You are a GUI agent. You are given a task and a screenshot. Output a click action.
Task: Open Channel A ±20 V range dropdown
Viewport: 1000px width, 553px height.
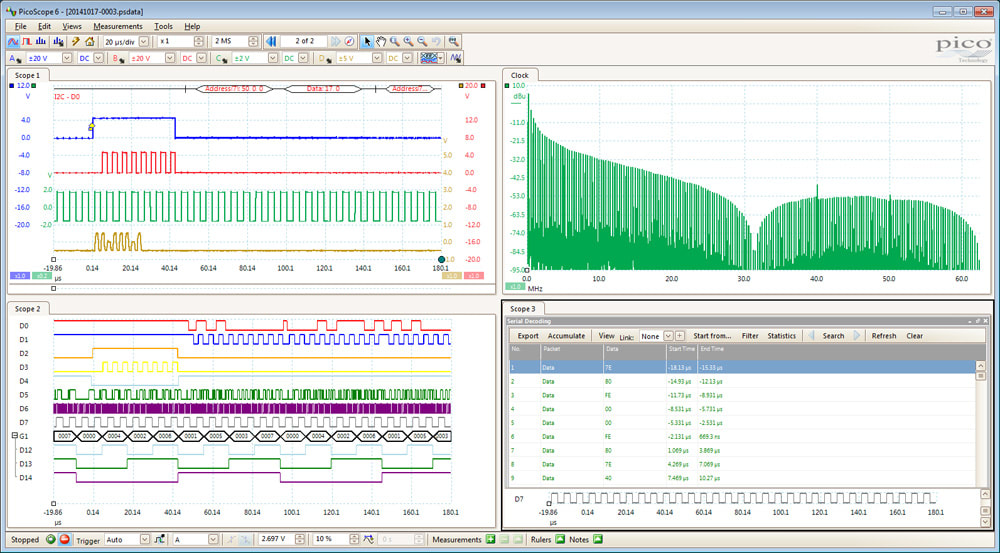[68, 58]
